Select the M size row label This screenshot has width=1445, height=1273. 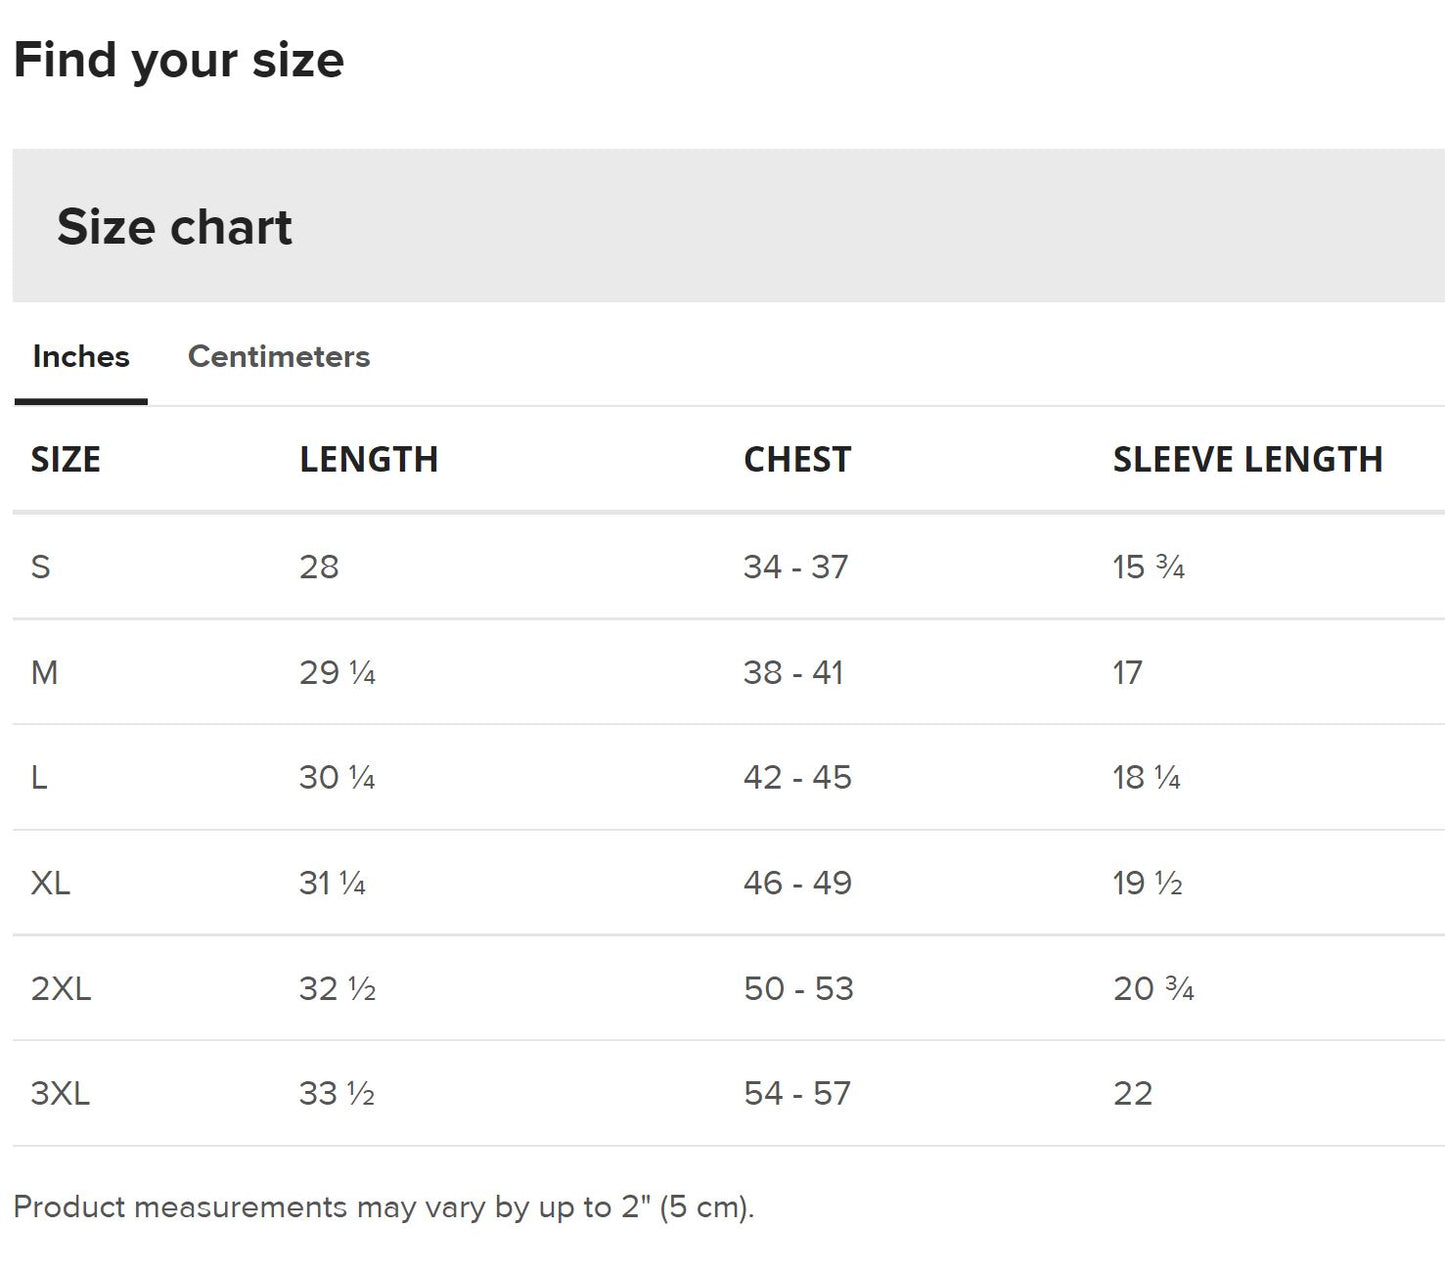pyautogui.click(x=45, y=673)
